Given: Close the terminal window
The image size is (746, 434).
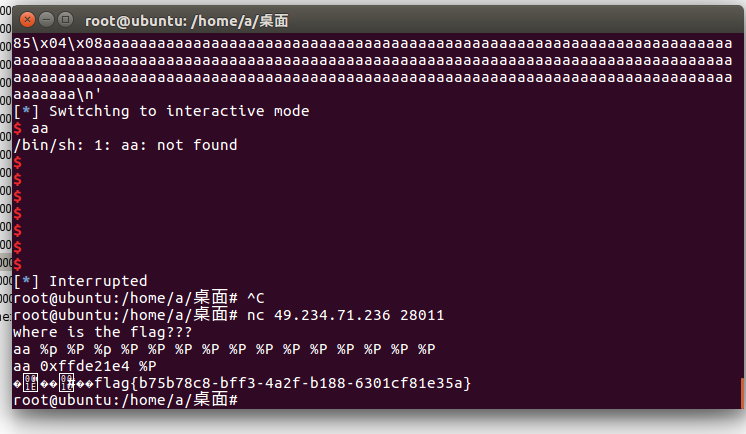Looking at the screenshot, I should (x=27, y=20).
